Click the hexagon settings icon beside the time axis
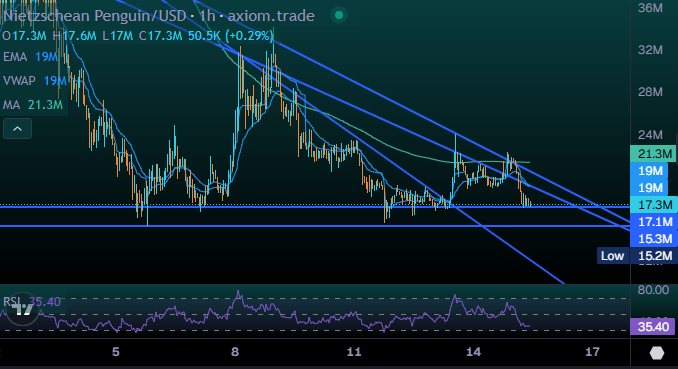Viewport: 678px width, 369px height. (657, 353)
